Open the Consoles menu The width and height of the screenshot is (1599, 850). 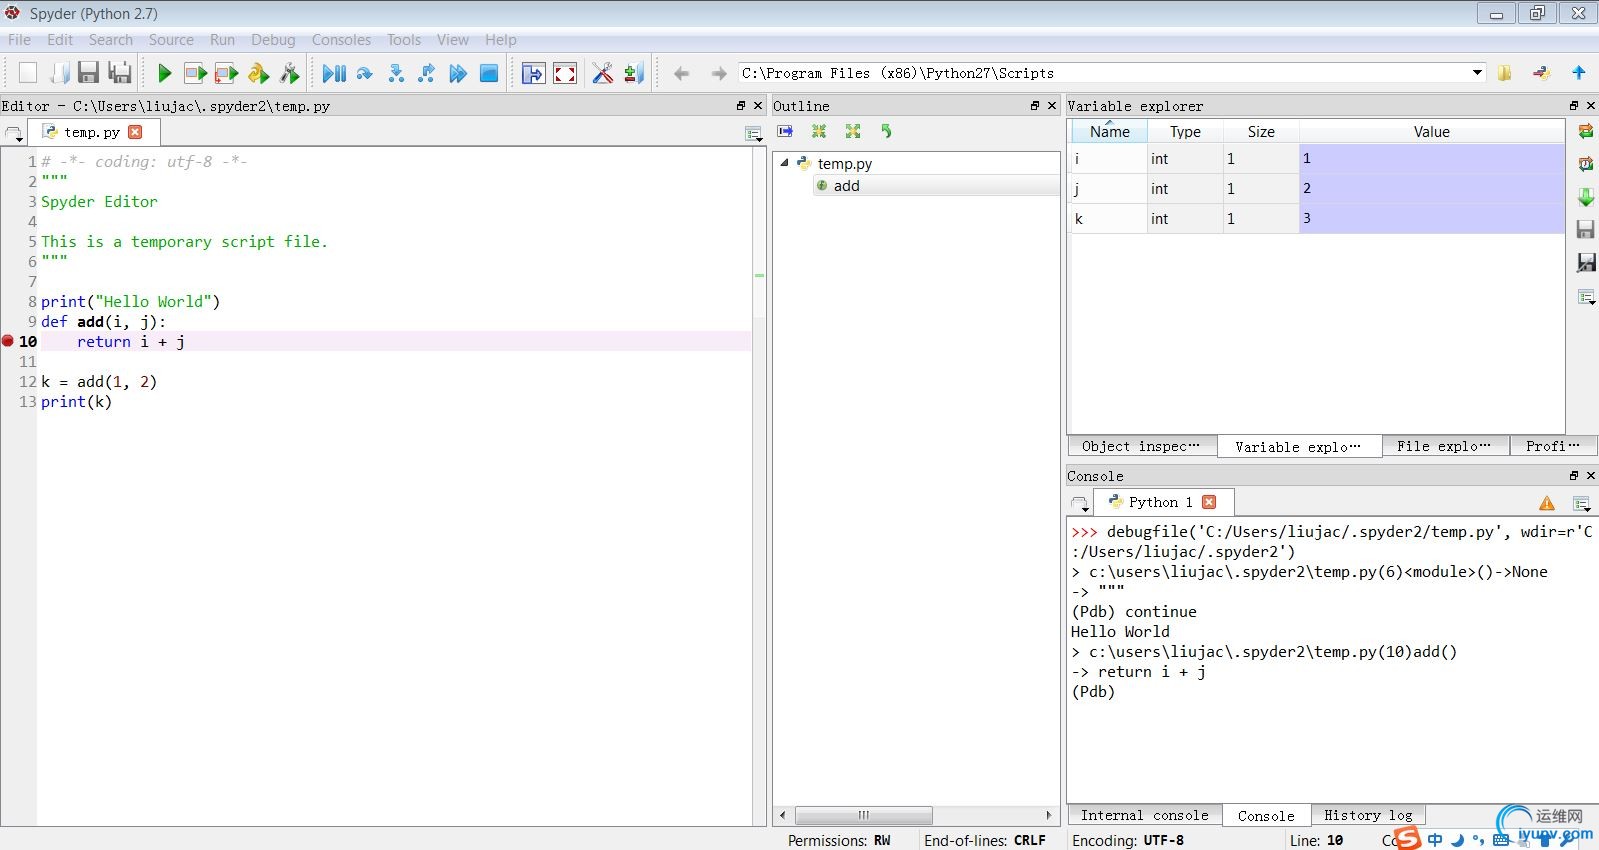point(341,40)
